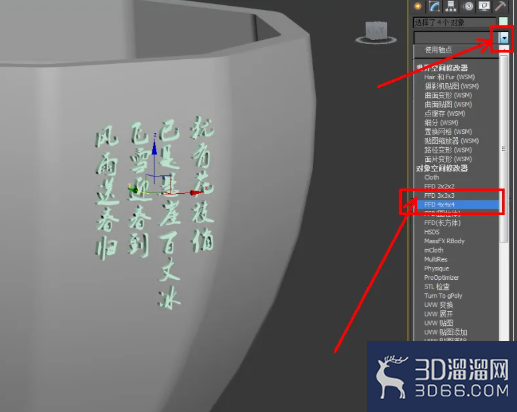Click the 3D text 已是悬崖百丈冰 column

170,215
